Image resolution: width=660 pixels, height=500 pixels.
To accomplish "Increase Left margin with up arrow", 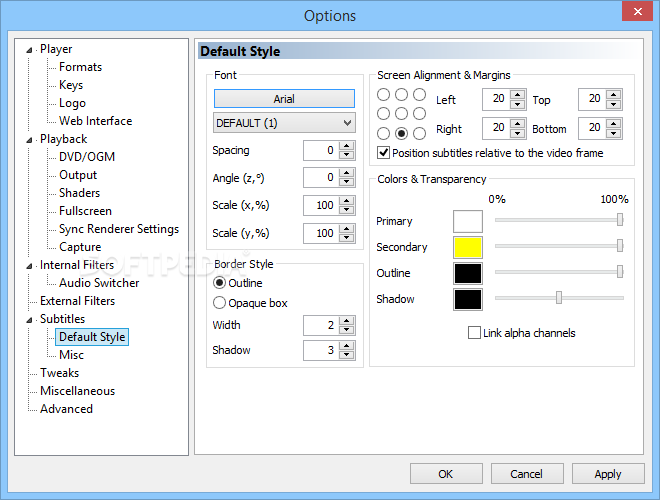I will (517, 94).
